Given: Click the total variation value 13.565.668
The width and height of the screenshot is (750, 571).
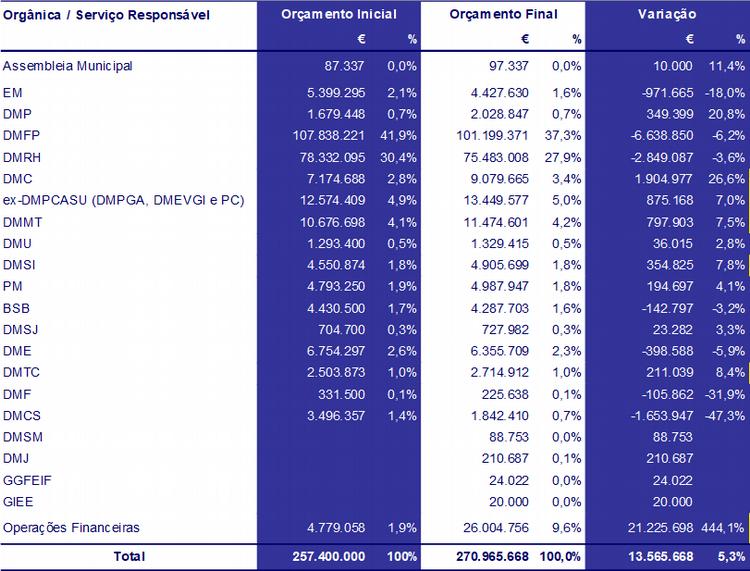Looking at the screenshot, I should point(655,556).
